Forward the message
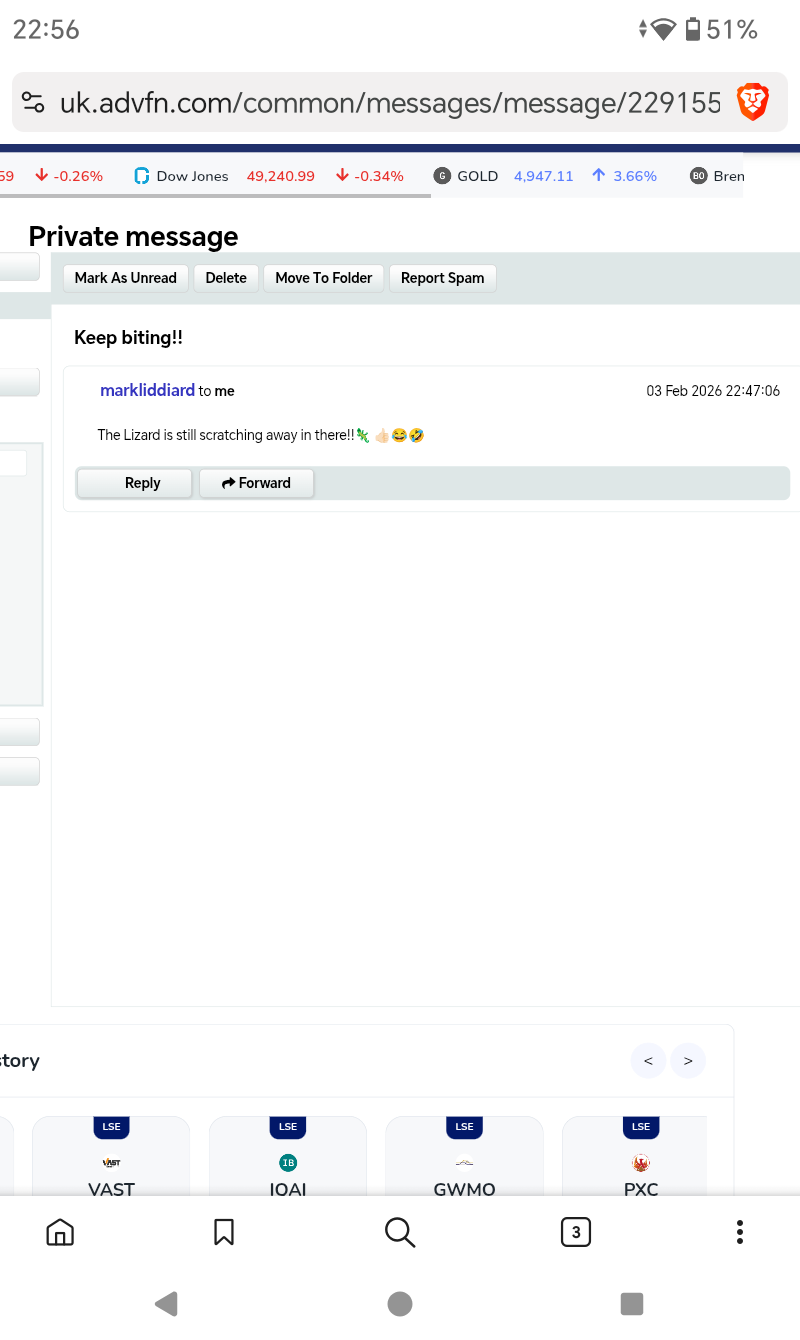Screen dimensions: 800x1340 (257, 483)
